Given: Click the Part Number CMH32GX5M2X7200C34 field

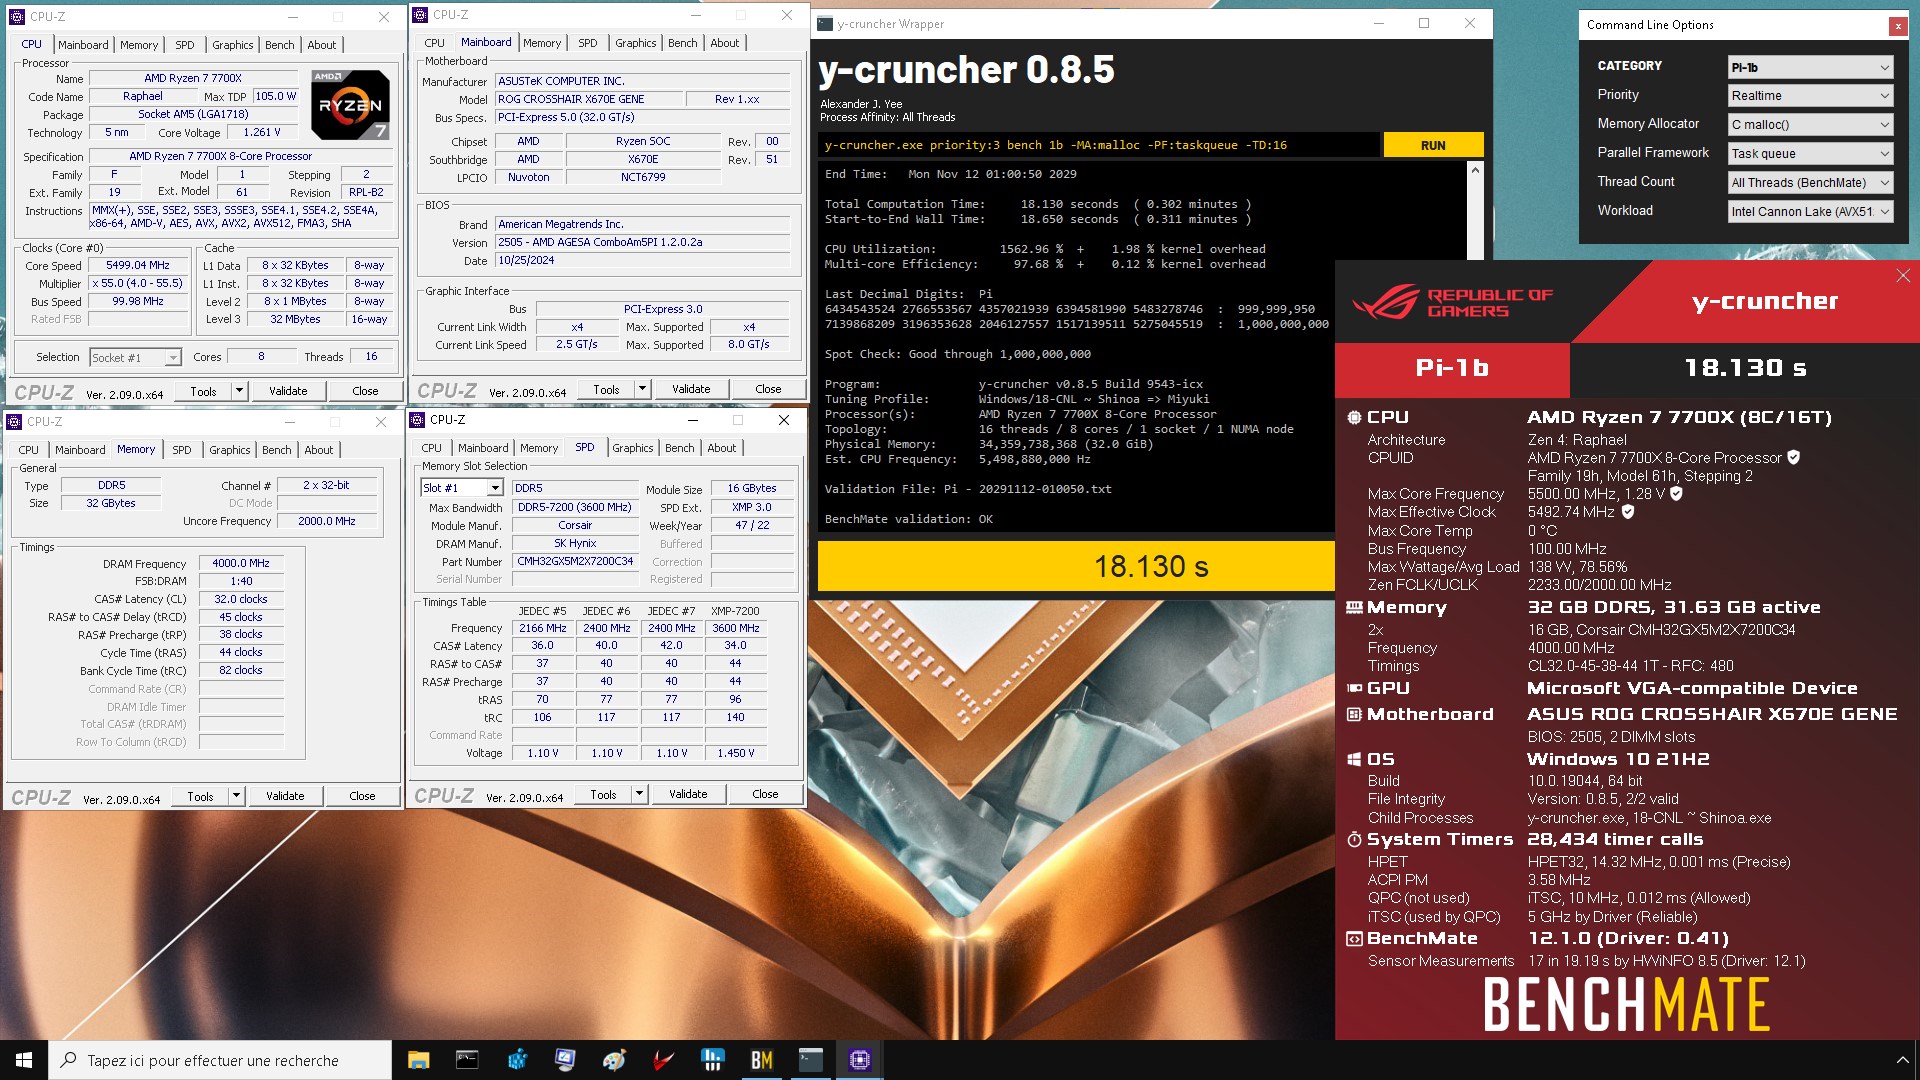Looking at the screenshot, I should tap(575, 562).
